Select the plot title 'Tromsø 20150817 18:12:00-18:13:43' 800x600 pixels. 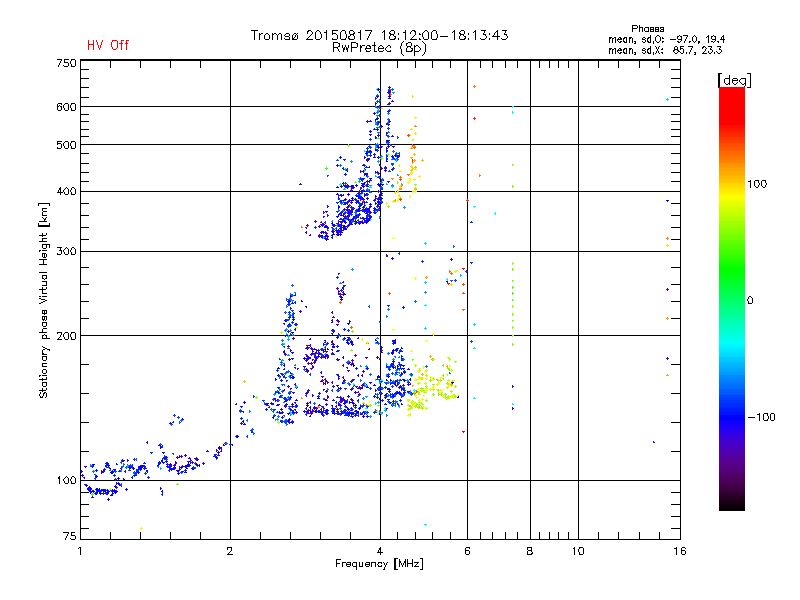tap(379, 35)
